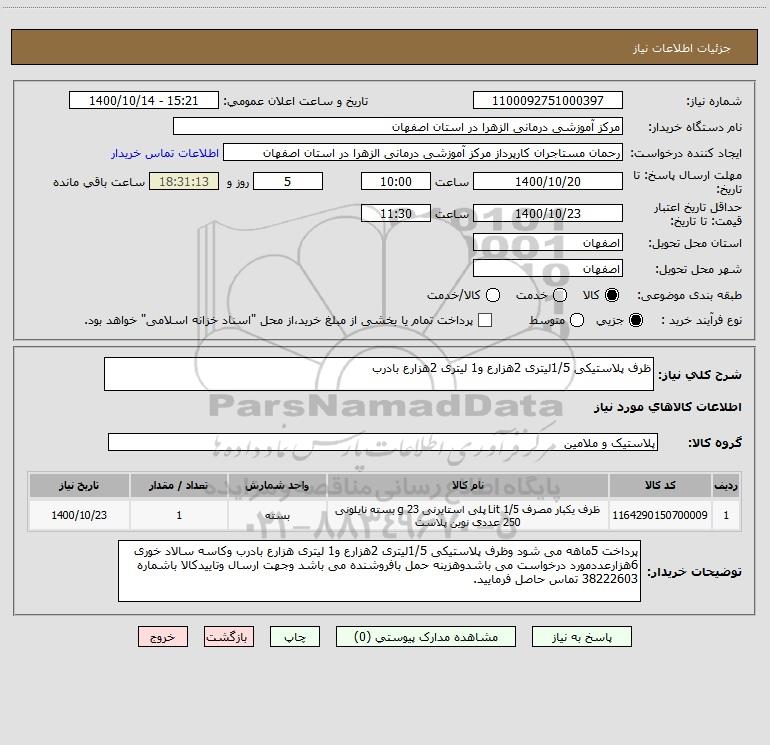Toggle the Islamic treasury bonds payment checkbox
This screenshot has width=770, height=745.
click(x=485, y=320)
